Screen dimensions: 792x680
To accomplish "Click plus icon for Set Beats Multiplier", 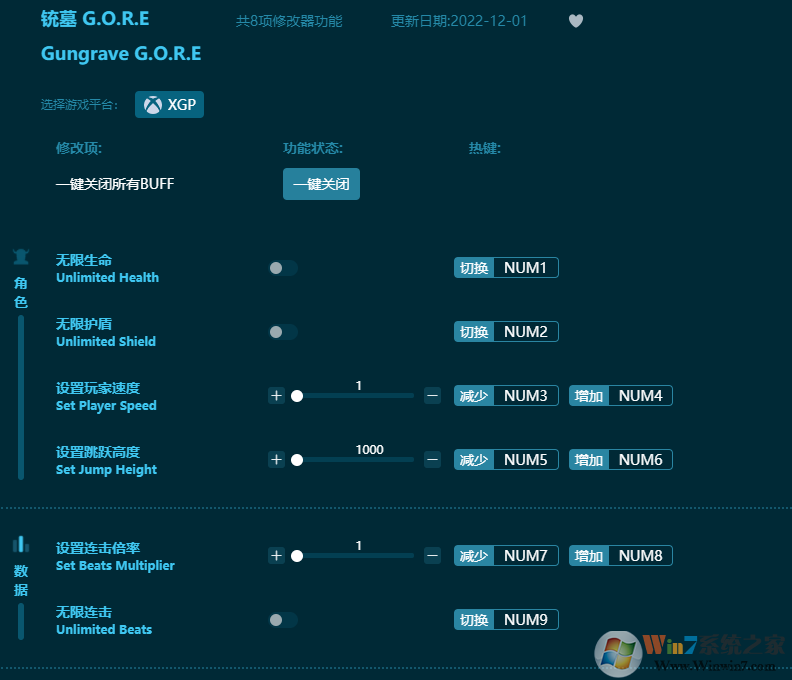I will tap(276, 556).
